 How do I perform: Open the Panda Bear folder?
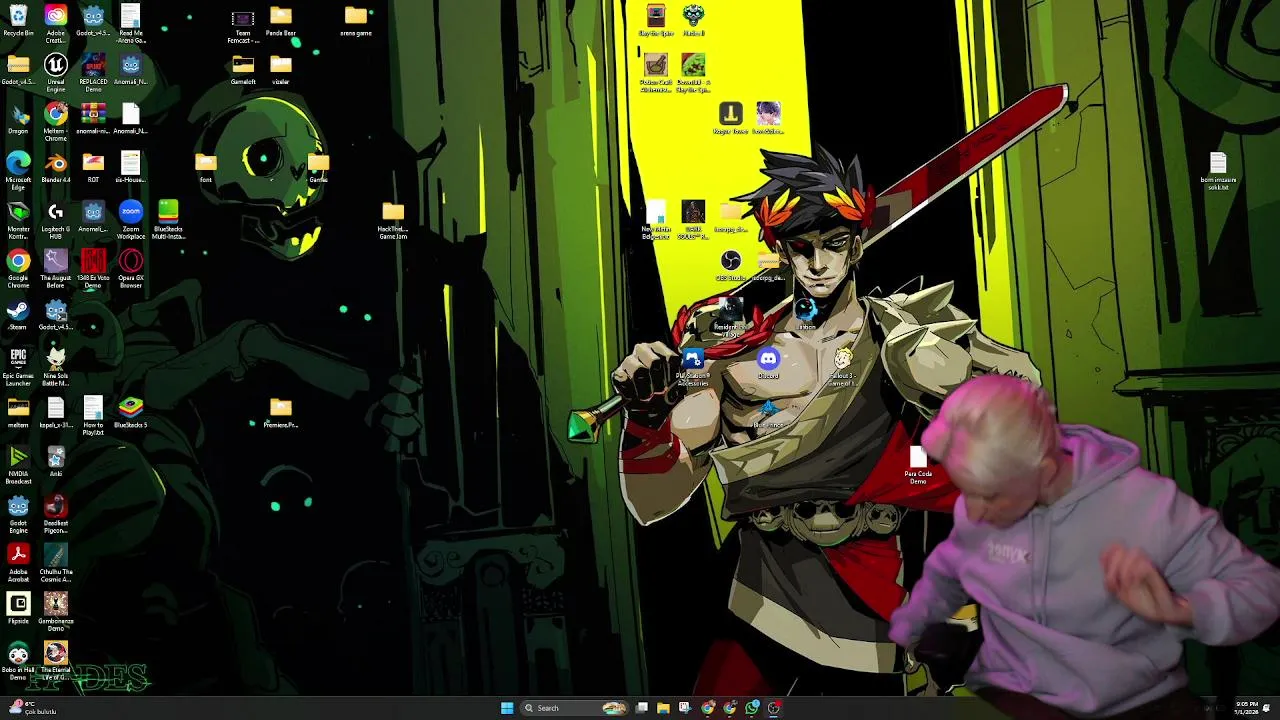(281, 21)
